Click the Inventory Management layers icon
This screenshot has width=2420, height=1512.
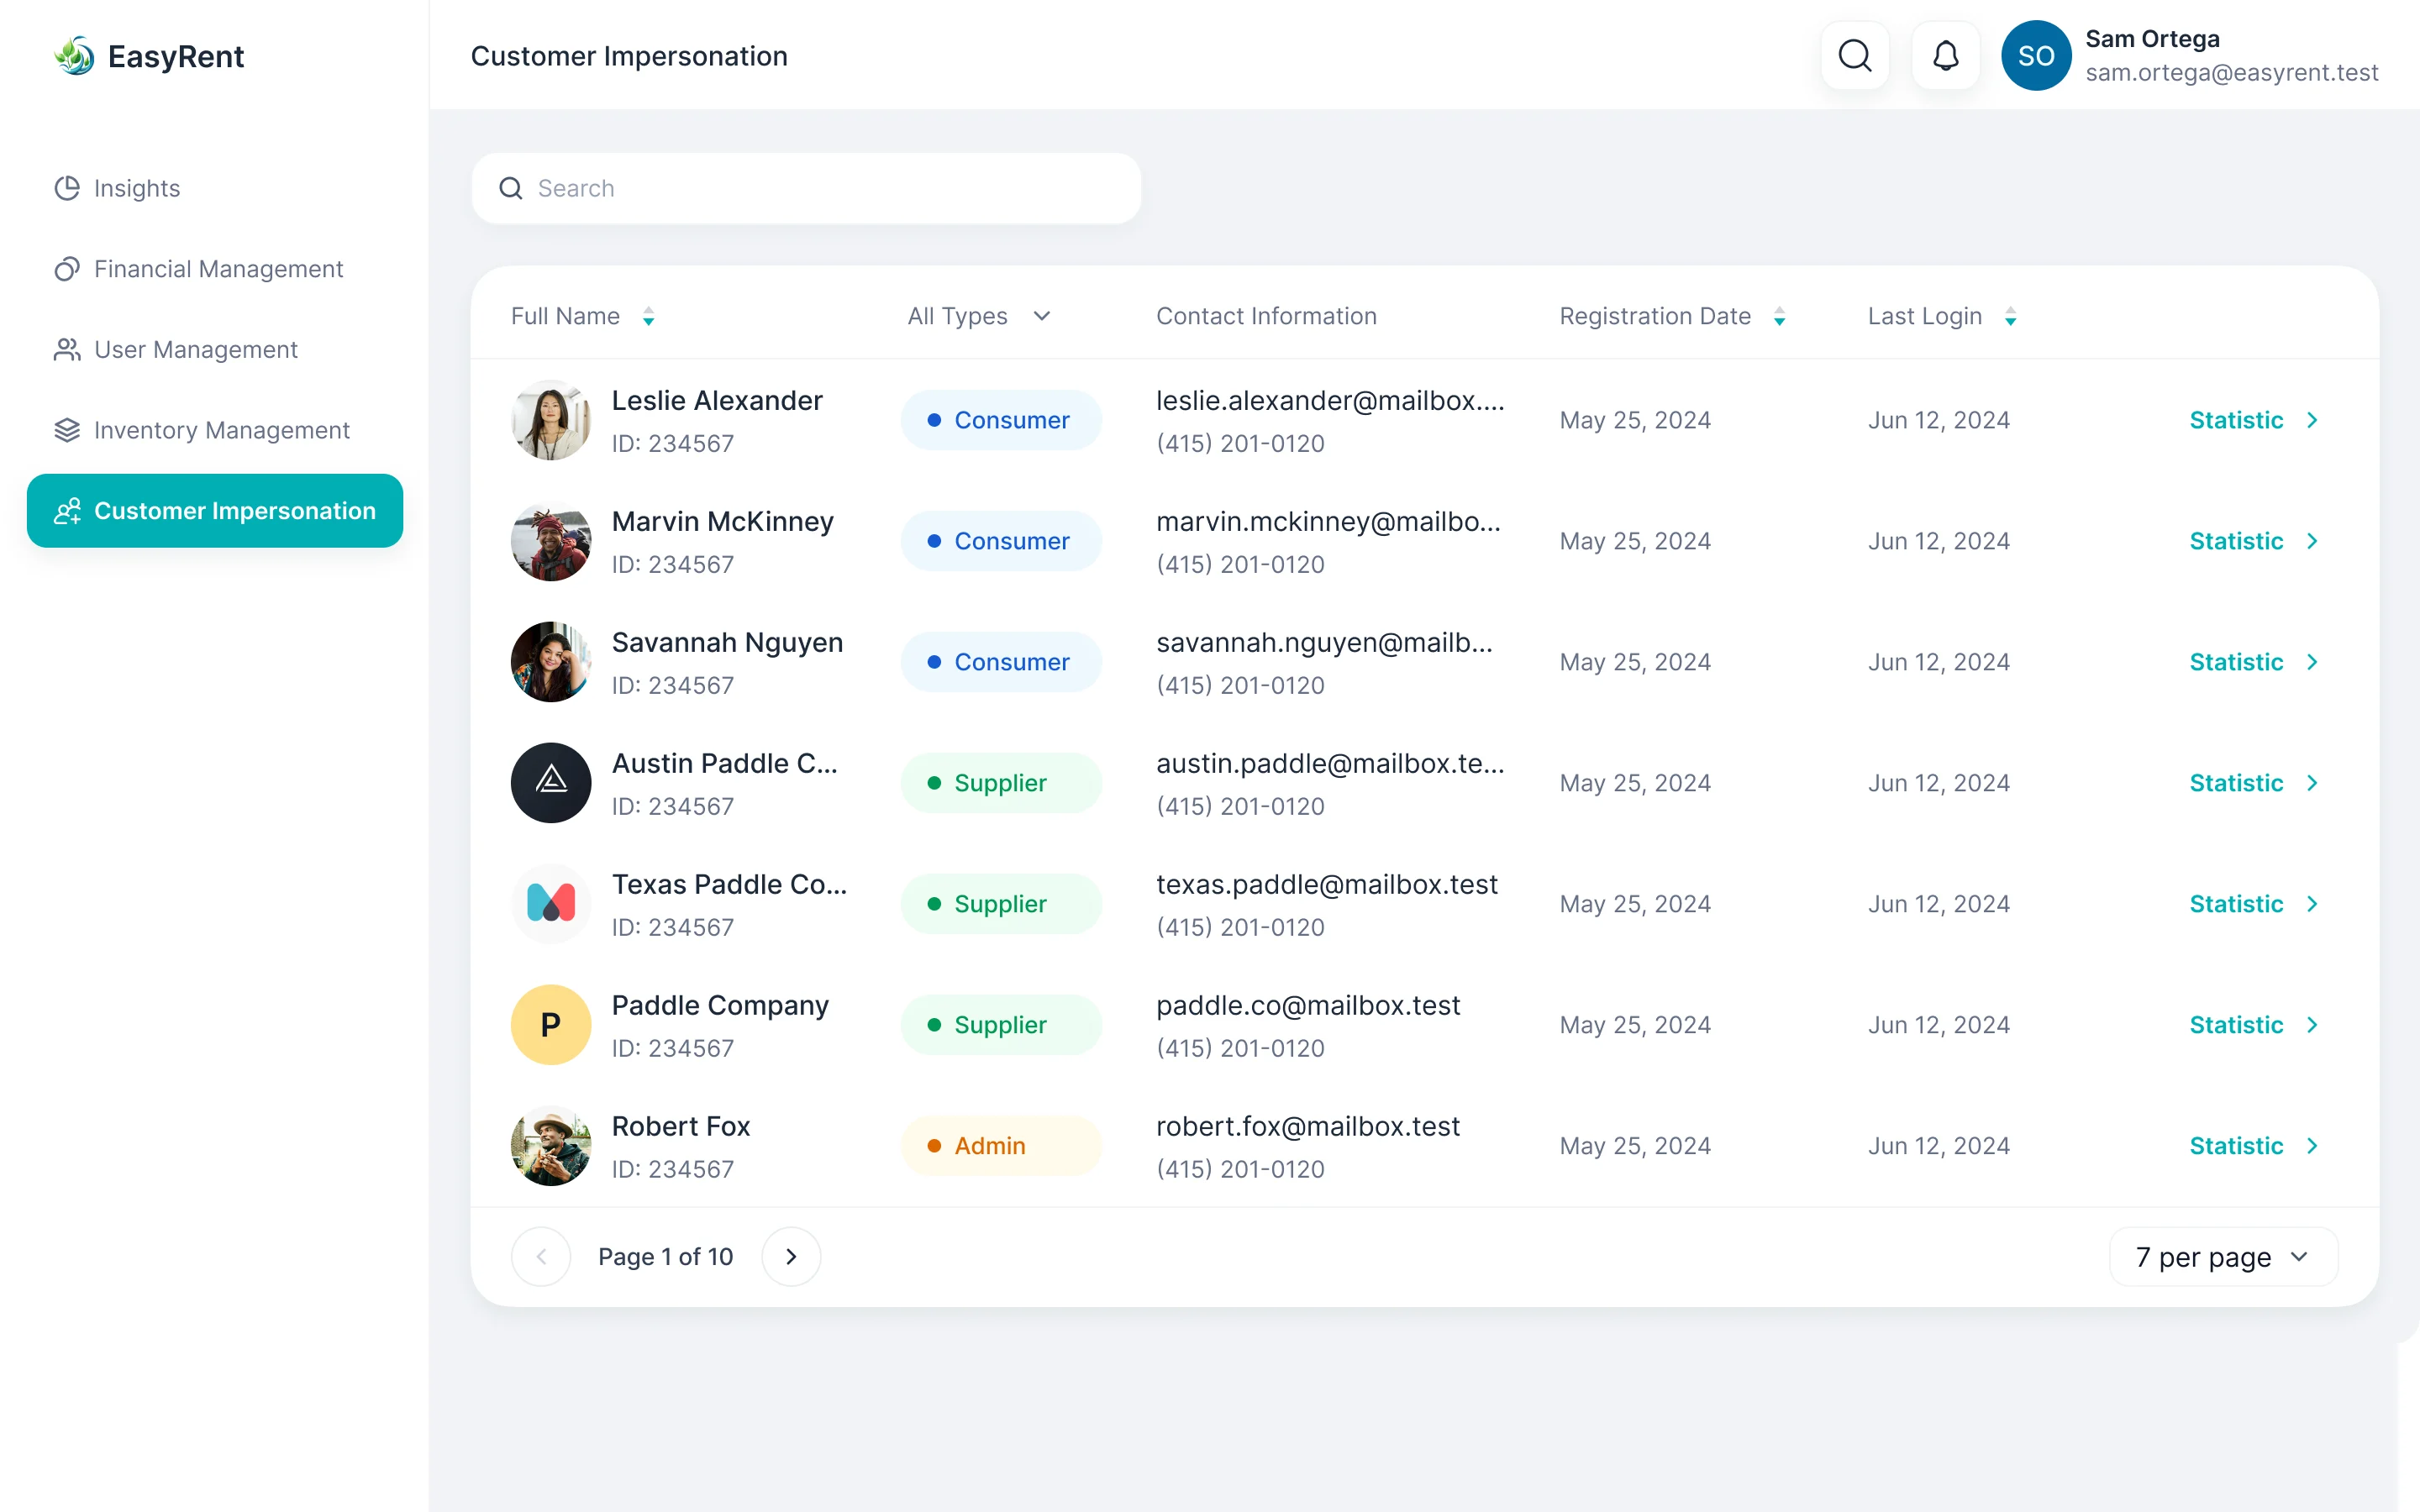pyautogui.click(x=67, y=430)
